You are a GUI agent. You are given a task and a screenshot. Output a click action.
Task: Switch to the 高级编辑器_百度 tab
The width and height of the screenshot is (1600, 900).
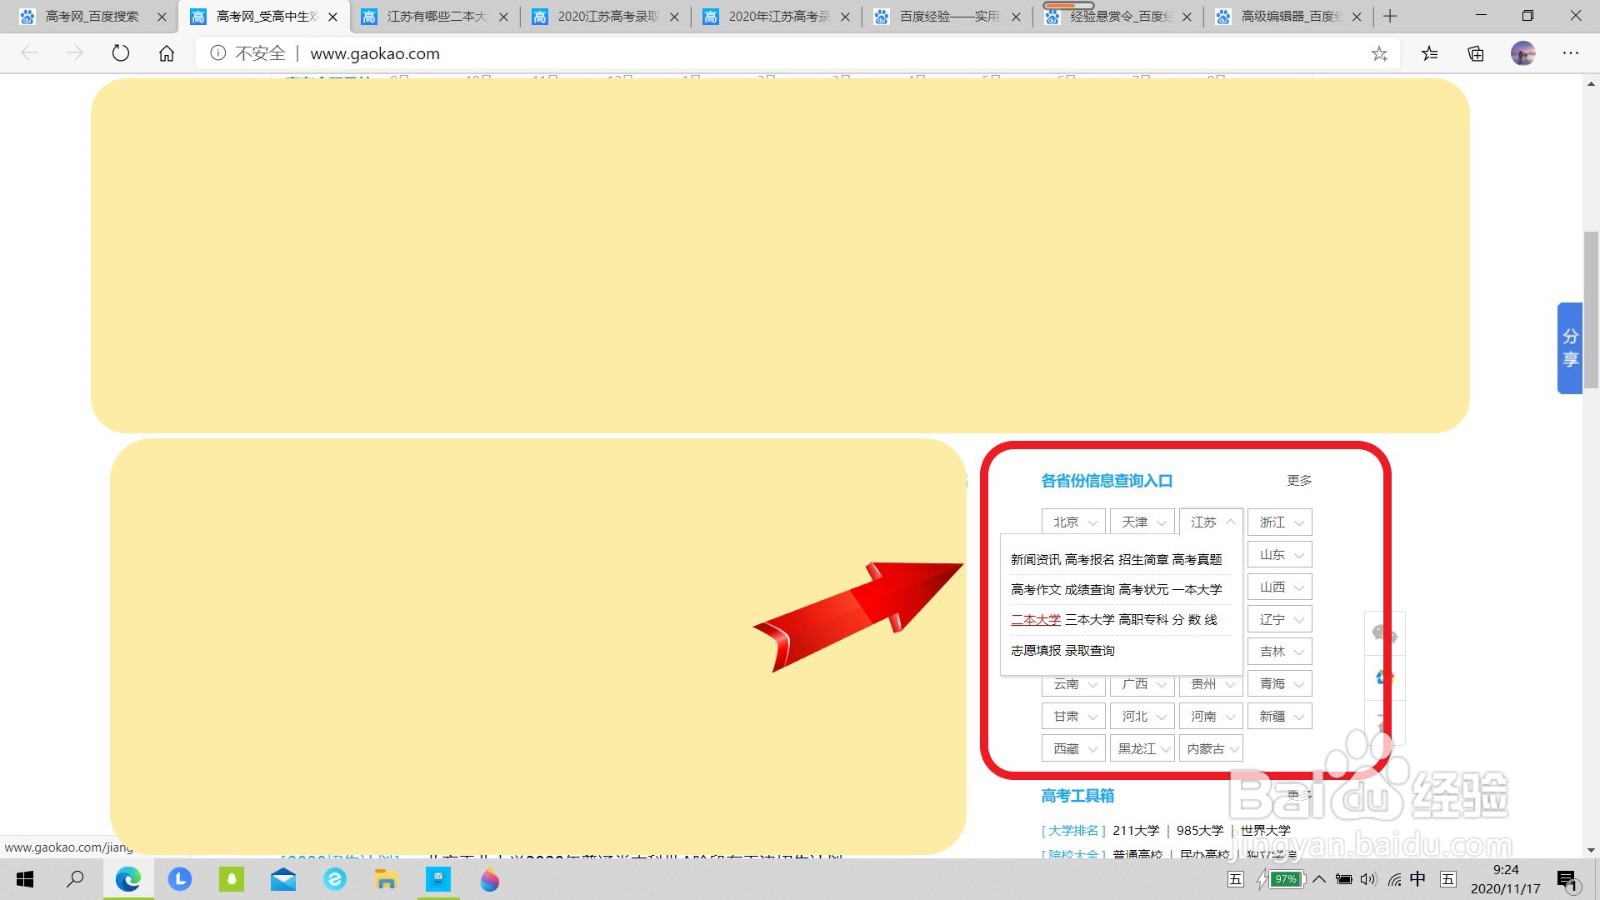(x=1290, y=16)
